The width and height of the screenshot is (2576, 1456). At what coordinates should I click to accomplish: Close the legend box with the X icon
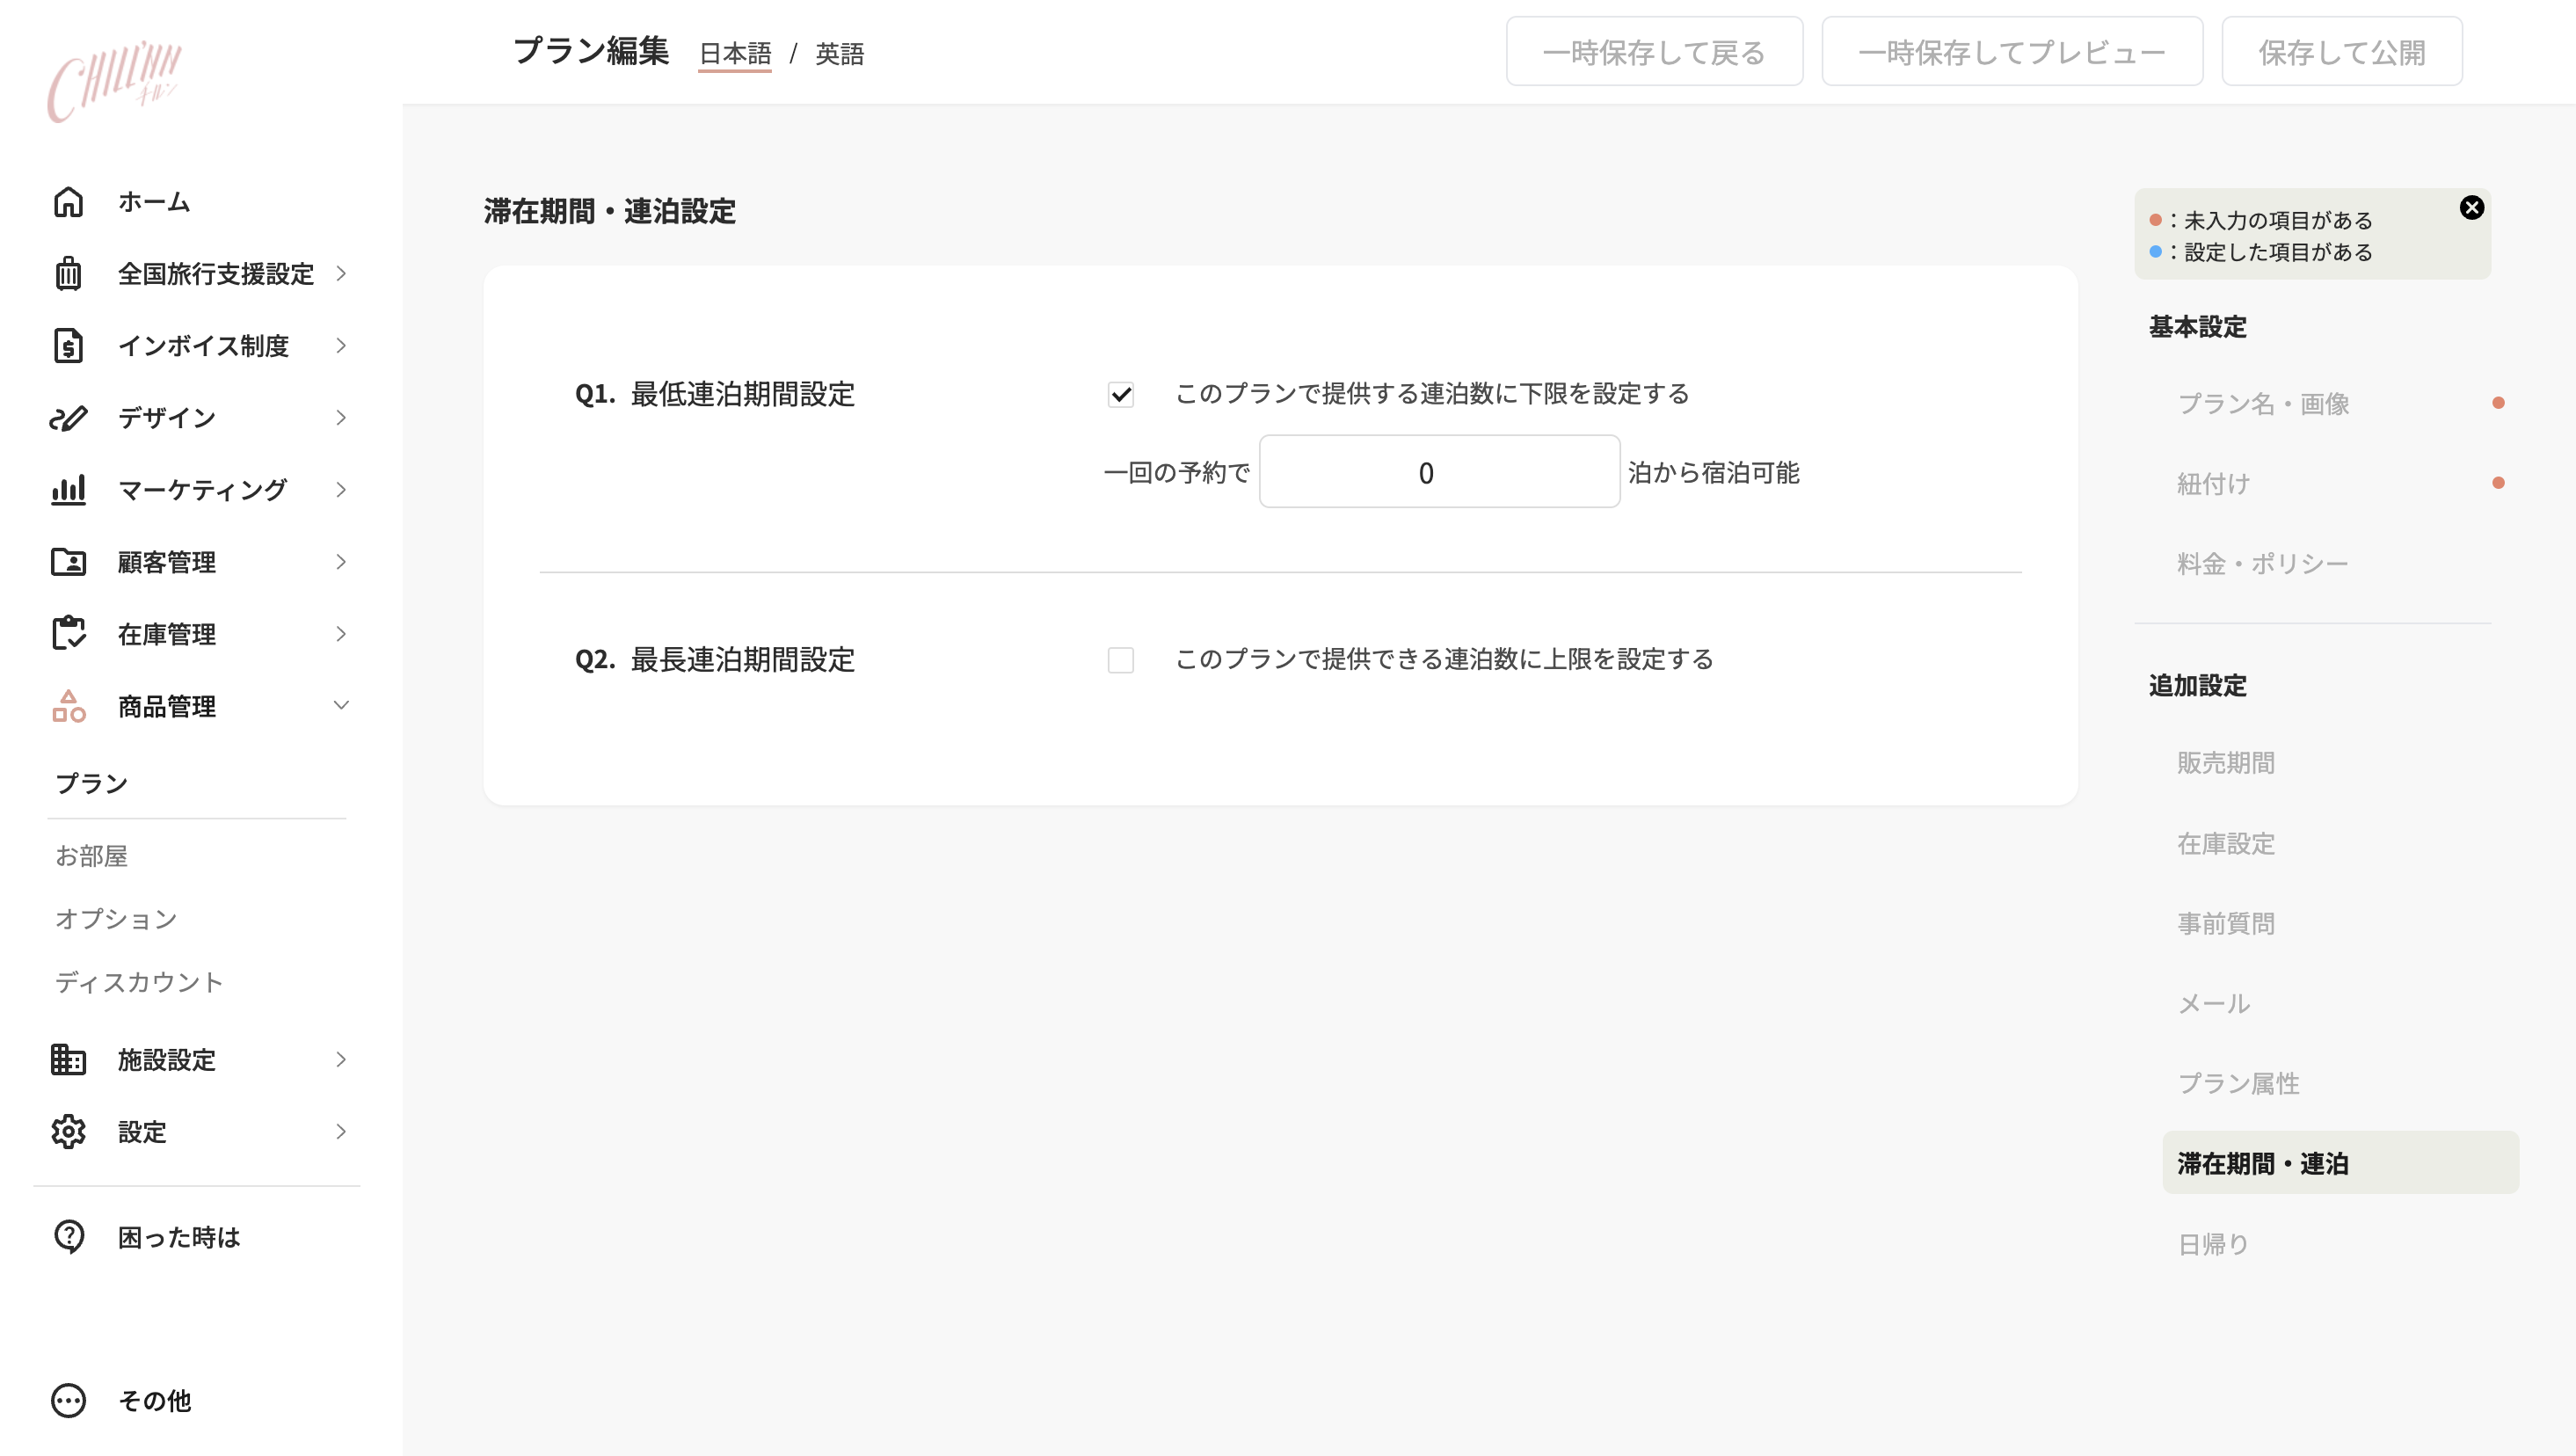[2471, 207]
